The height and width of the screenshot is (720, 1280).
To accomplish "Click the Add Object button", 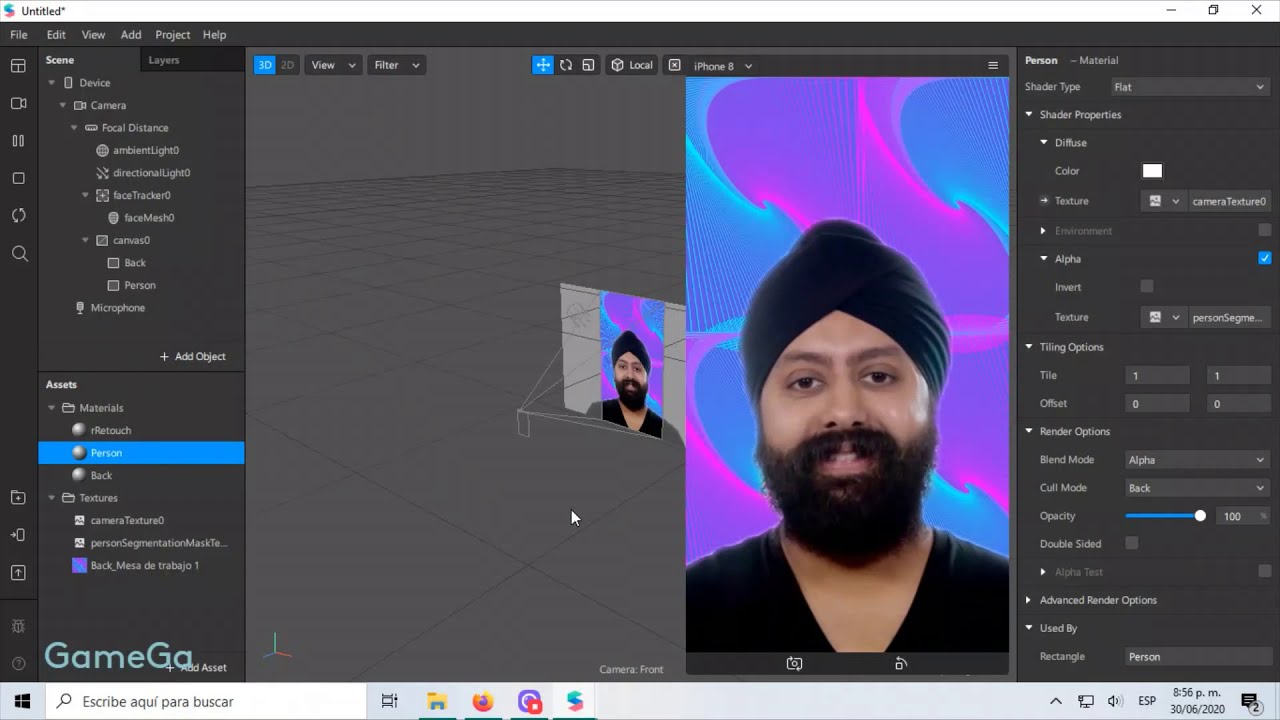I will [x=193, y=356].
